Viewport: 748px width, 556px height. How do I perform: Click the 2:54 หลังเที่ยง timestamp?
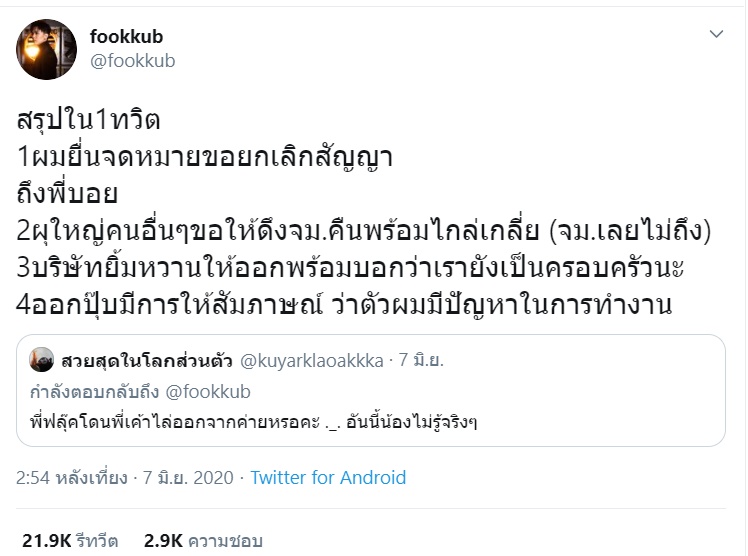69,477
